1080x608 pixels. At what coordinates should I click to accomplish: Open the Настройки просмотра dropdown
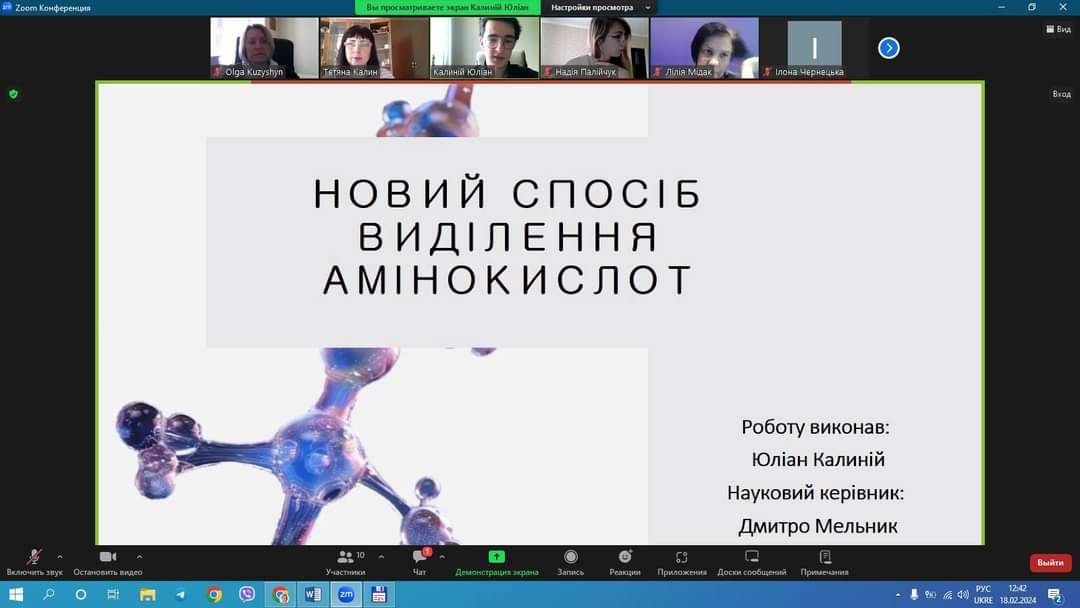[598, 7]
